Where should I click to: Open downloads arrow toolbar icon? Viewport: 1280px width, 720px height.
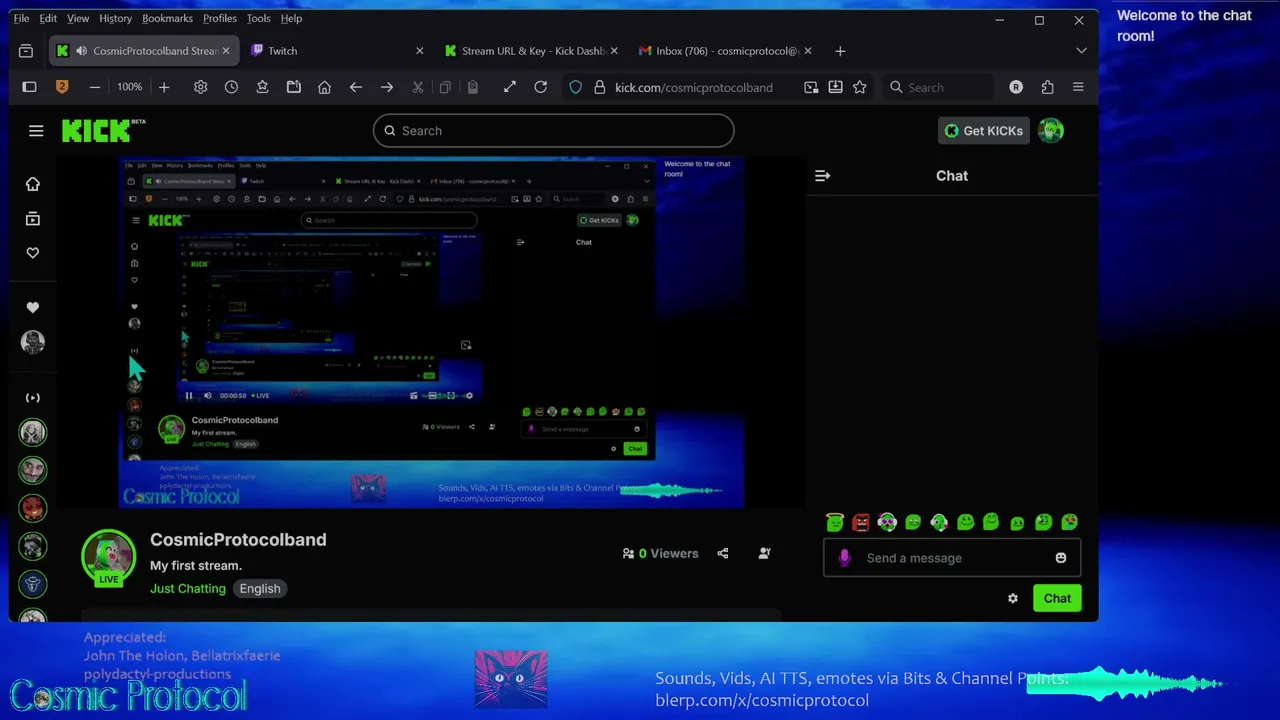[x=835, y=87]
